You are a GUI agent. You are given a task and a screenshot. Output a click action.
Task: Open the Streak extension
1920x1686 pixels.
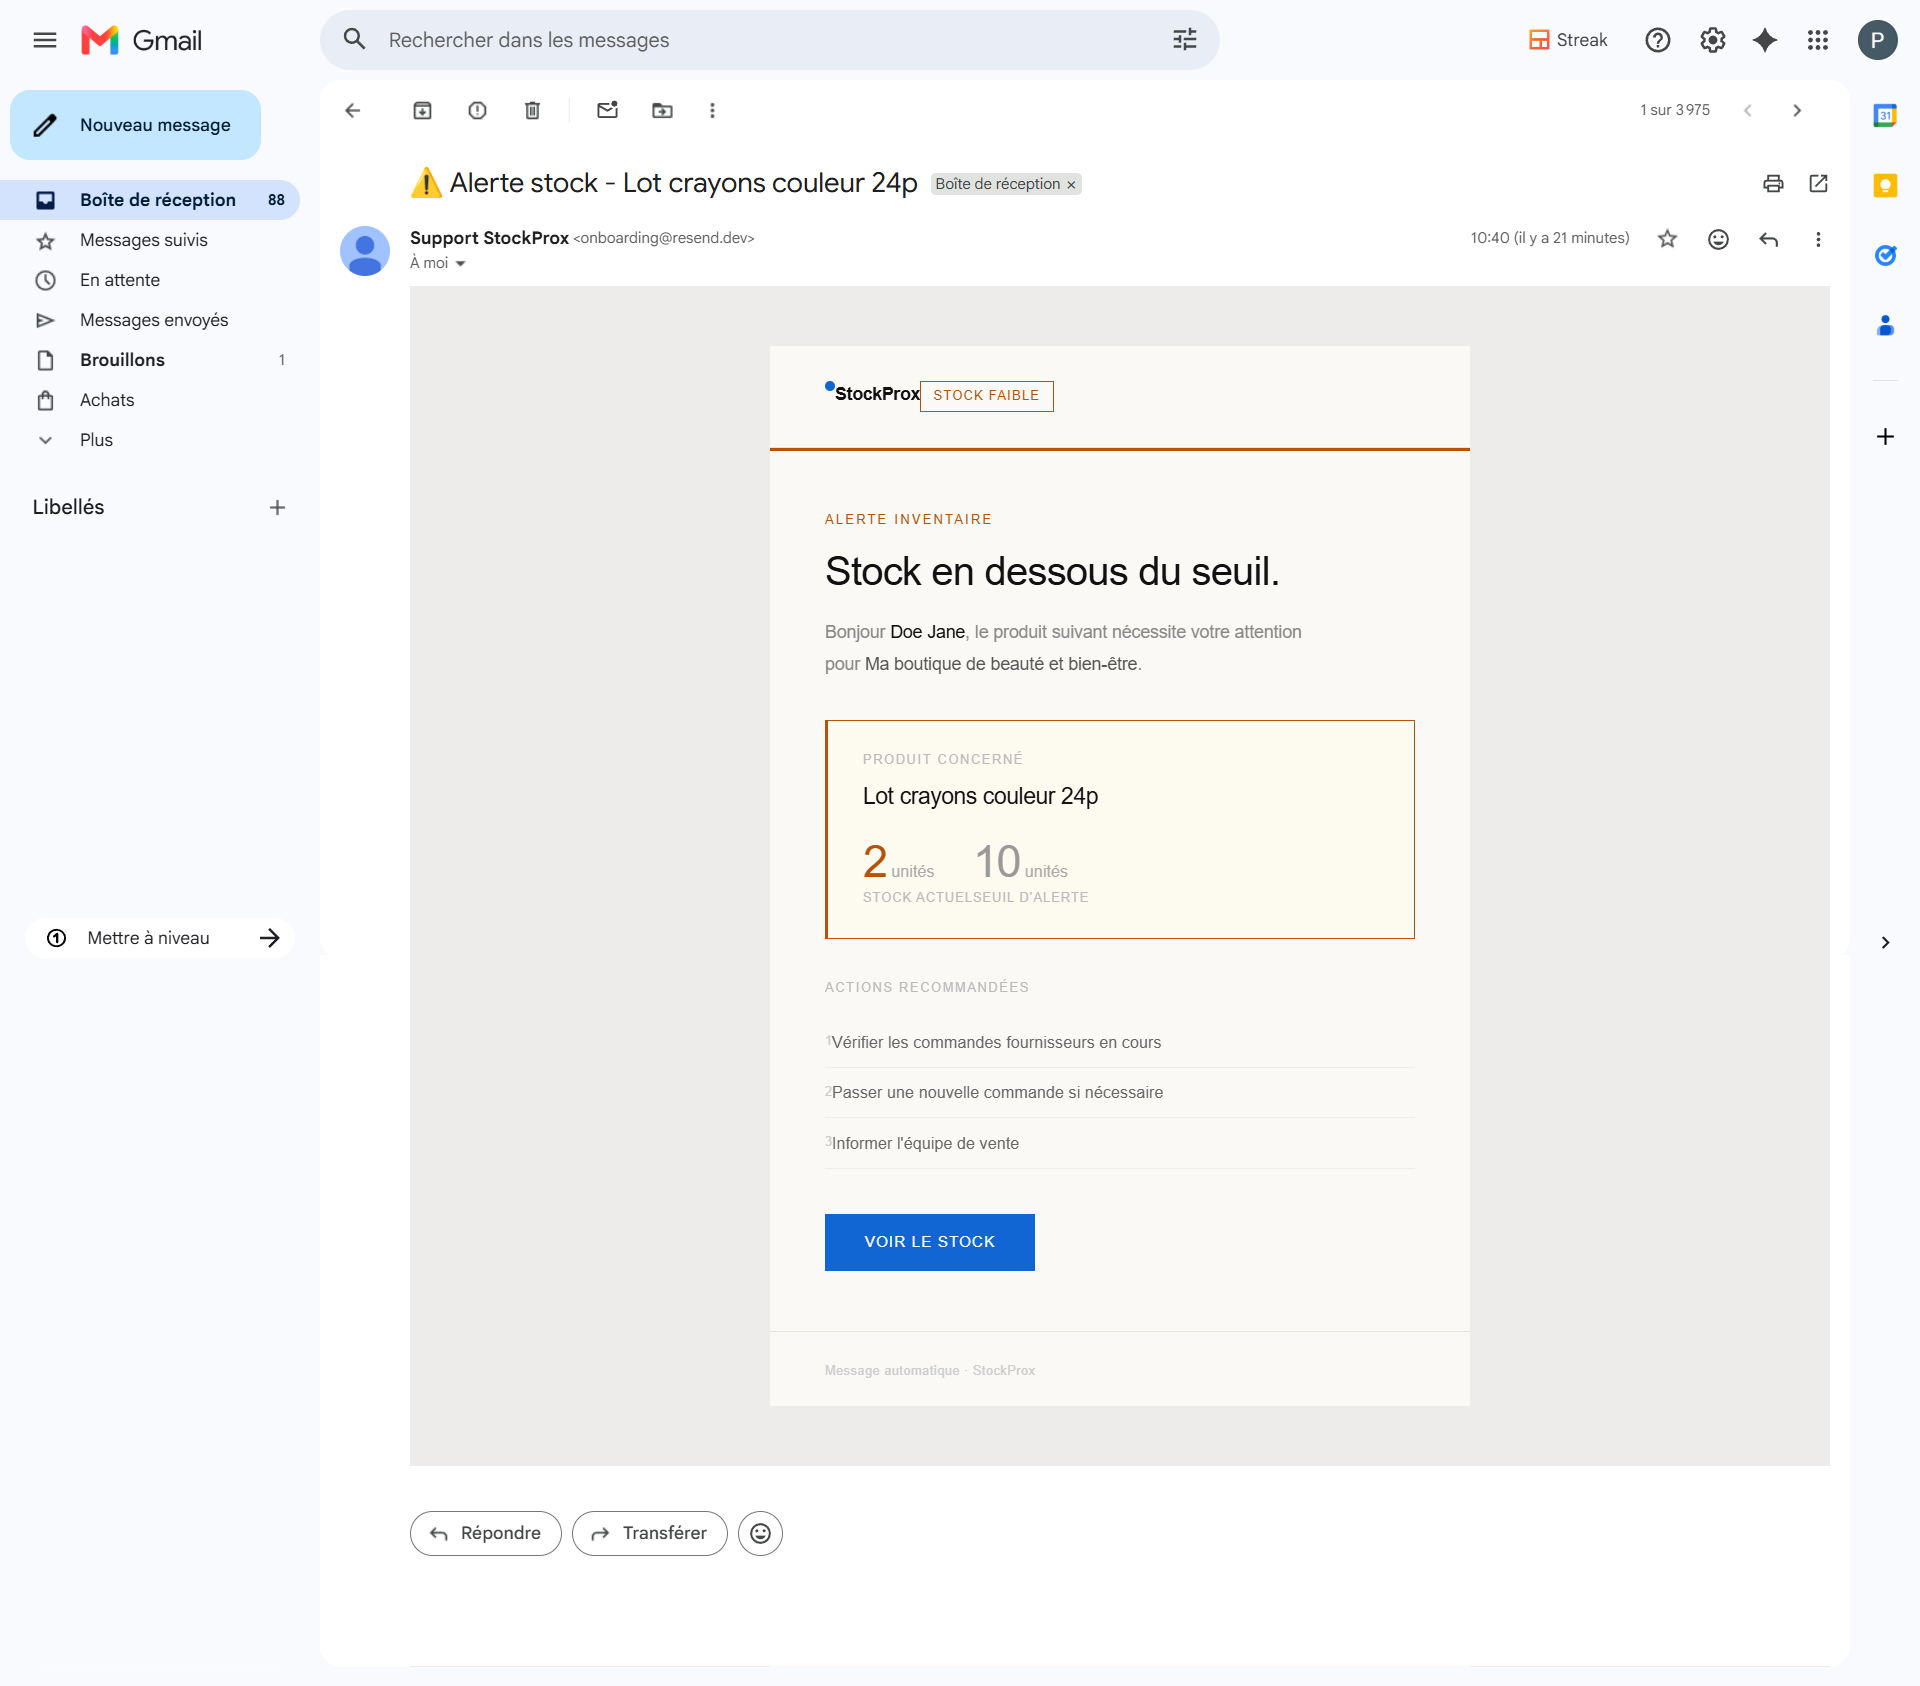1567,40
